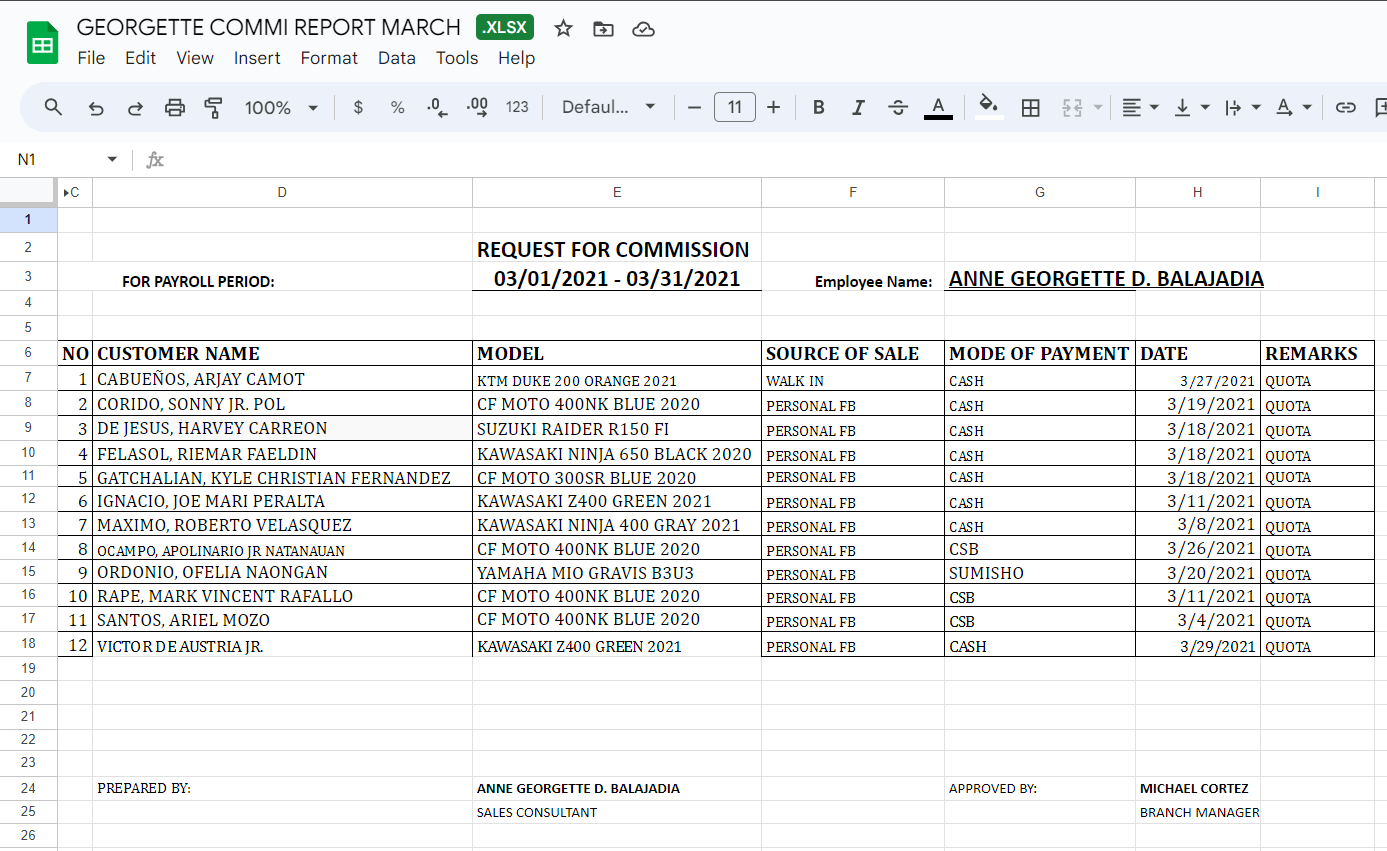This screenshot has width=1387, height=851.
Task: Click the select-all corner box
Action: pos(28,192)
